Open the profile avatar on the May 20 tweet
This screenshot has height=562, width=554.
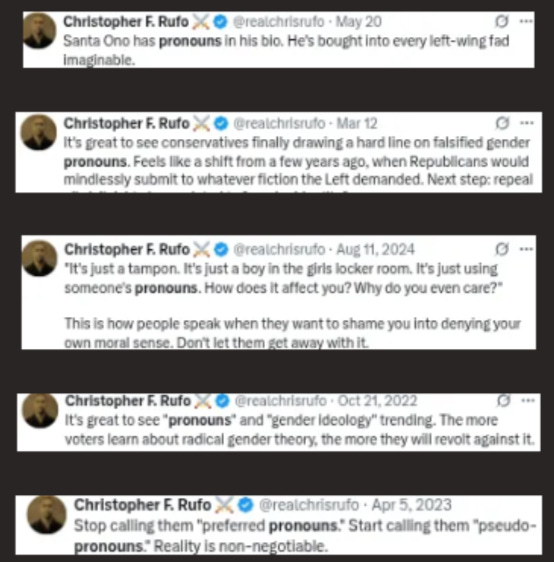(x=39, y=30)
